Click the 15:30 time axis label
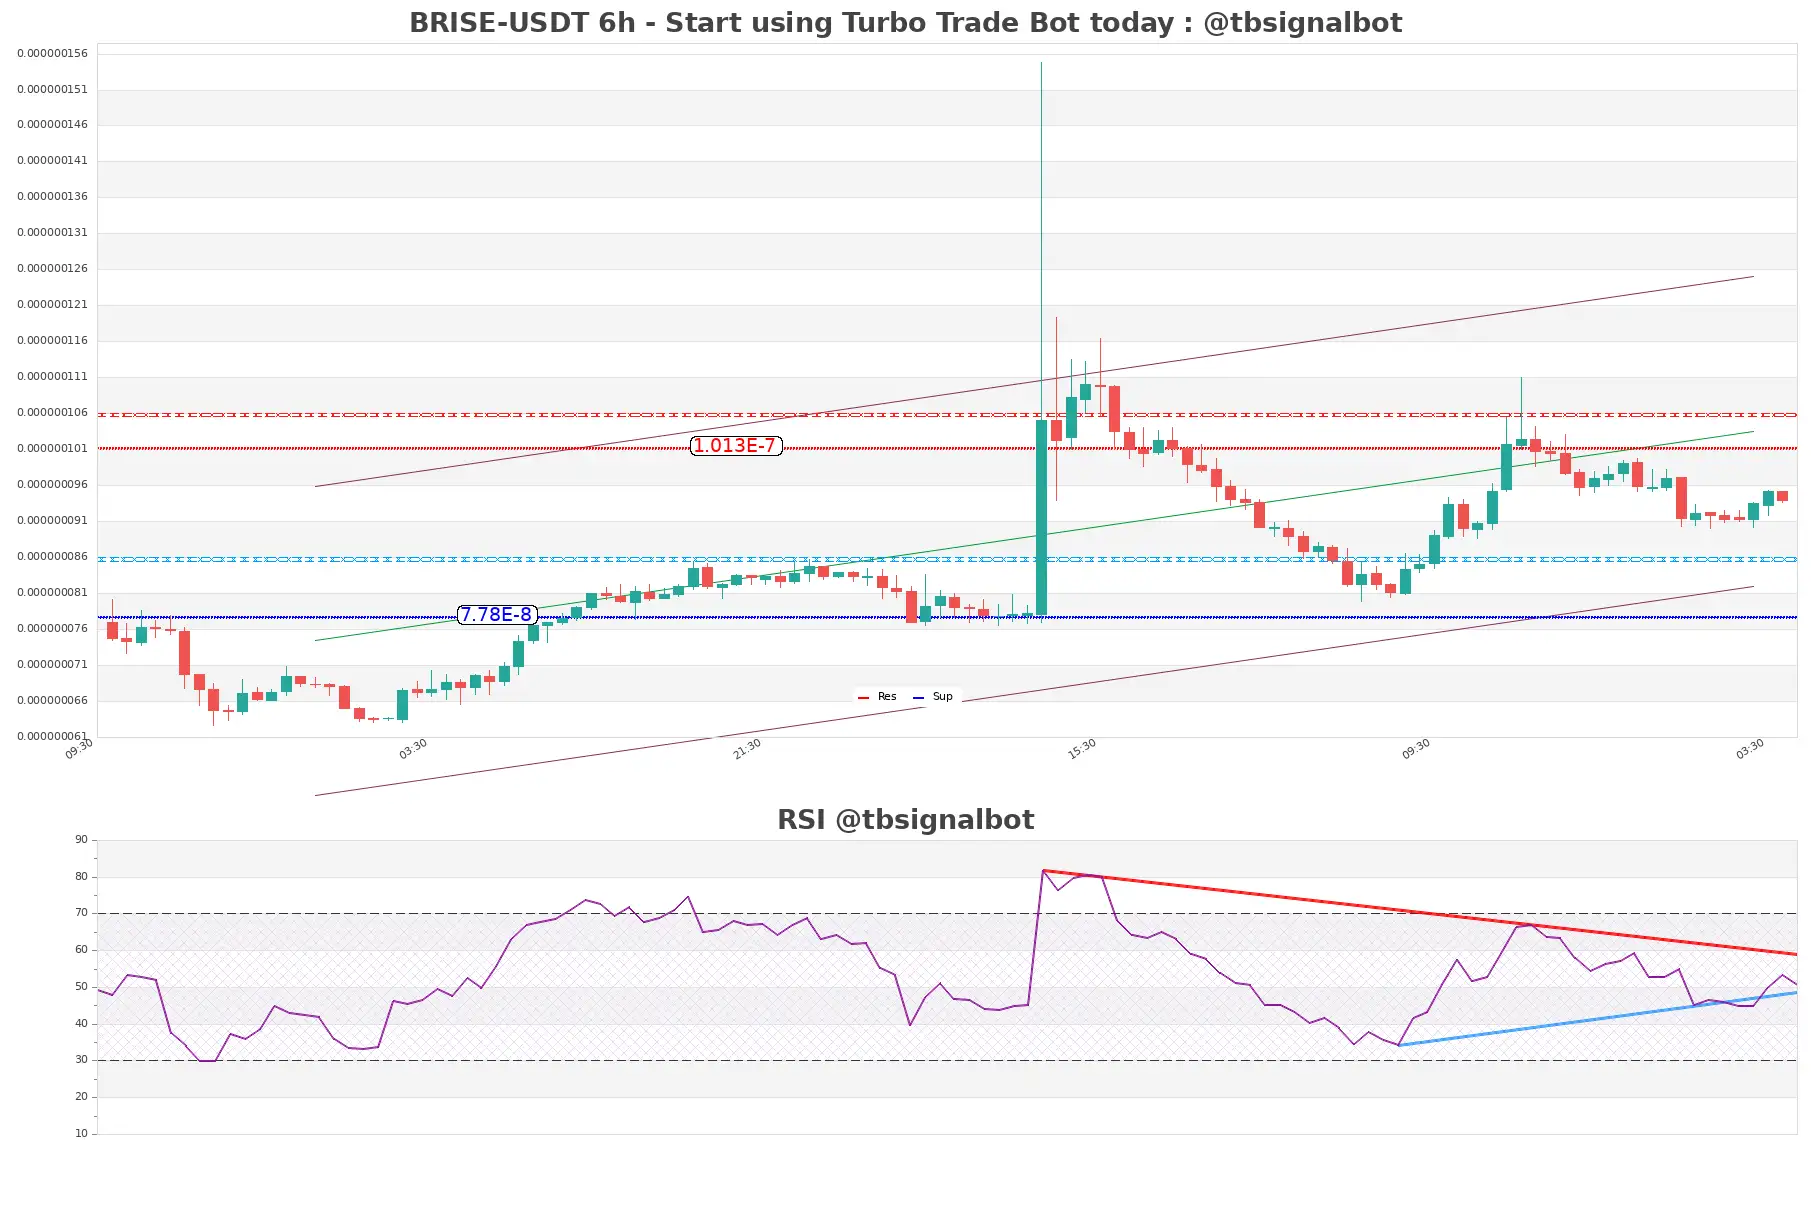This screenshot has height=1208, width=1811. (x=1082, y=749)
